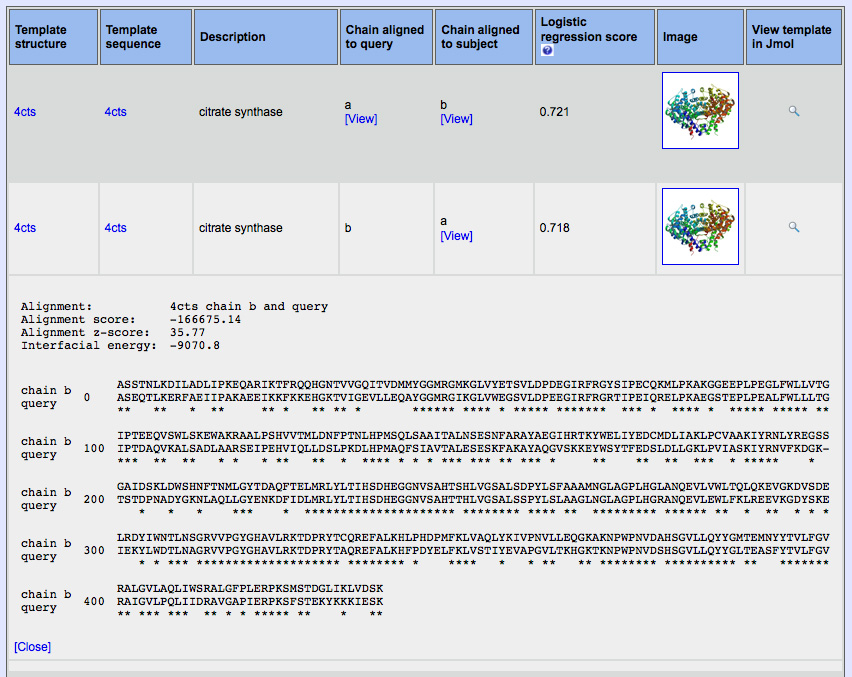Open protein image thumbnail for score 0.721
852x677 pixels.
pos(700,111)
